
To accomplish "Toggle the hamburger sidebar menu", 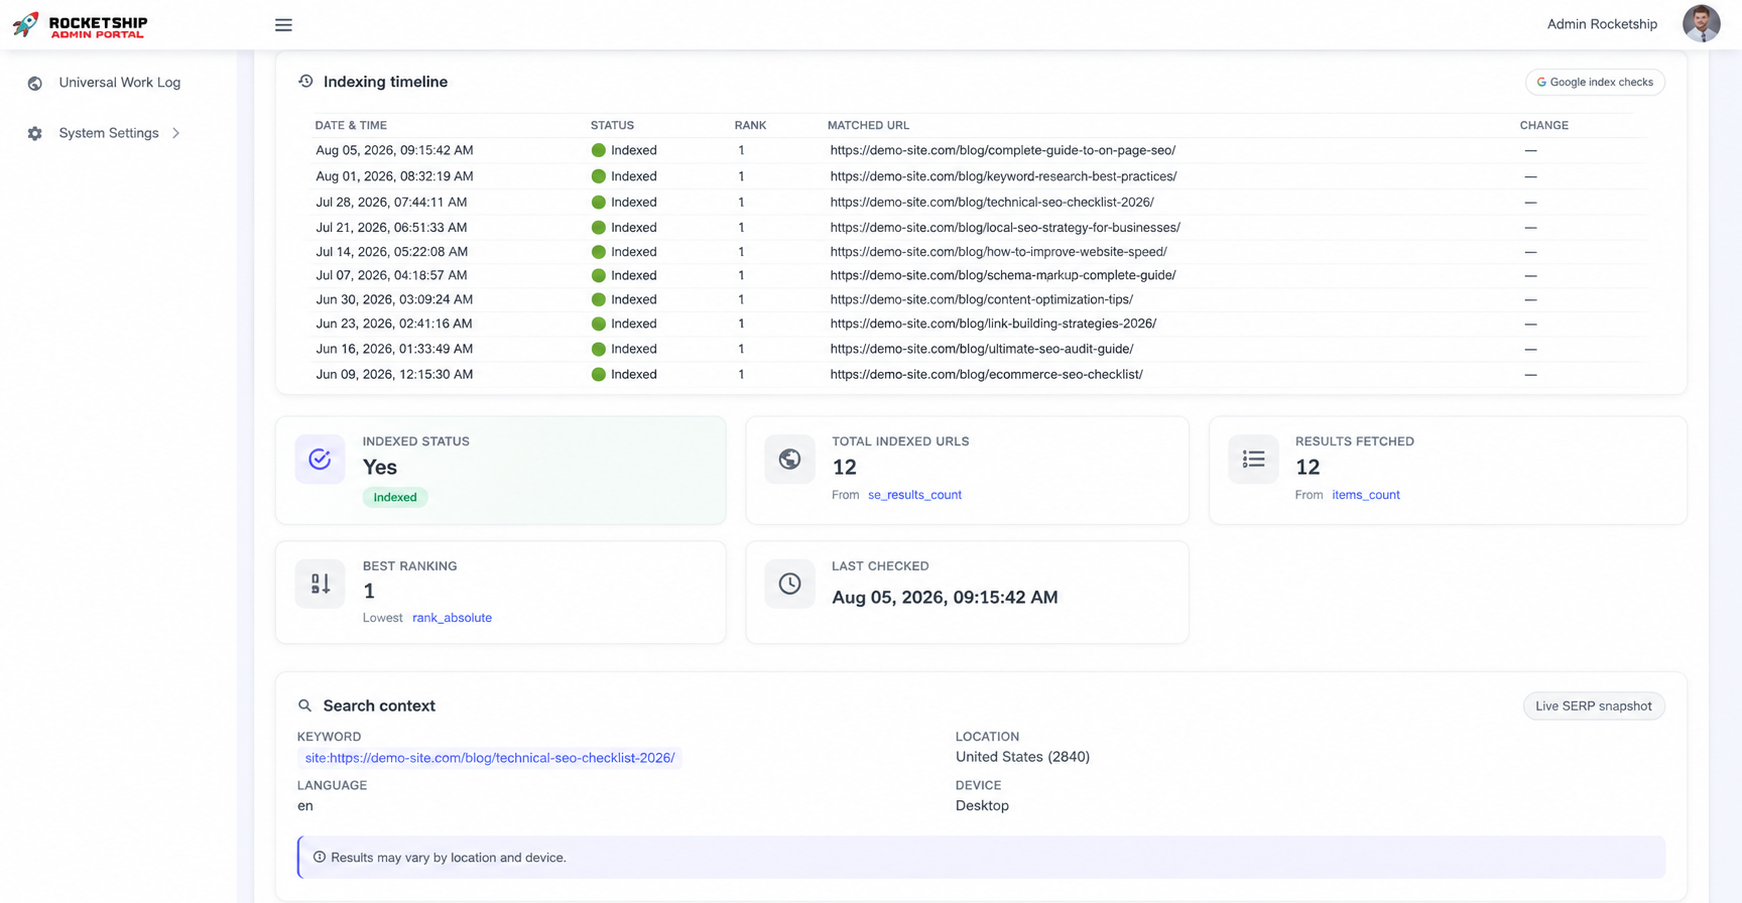I will pos(283,25).
